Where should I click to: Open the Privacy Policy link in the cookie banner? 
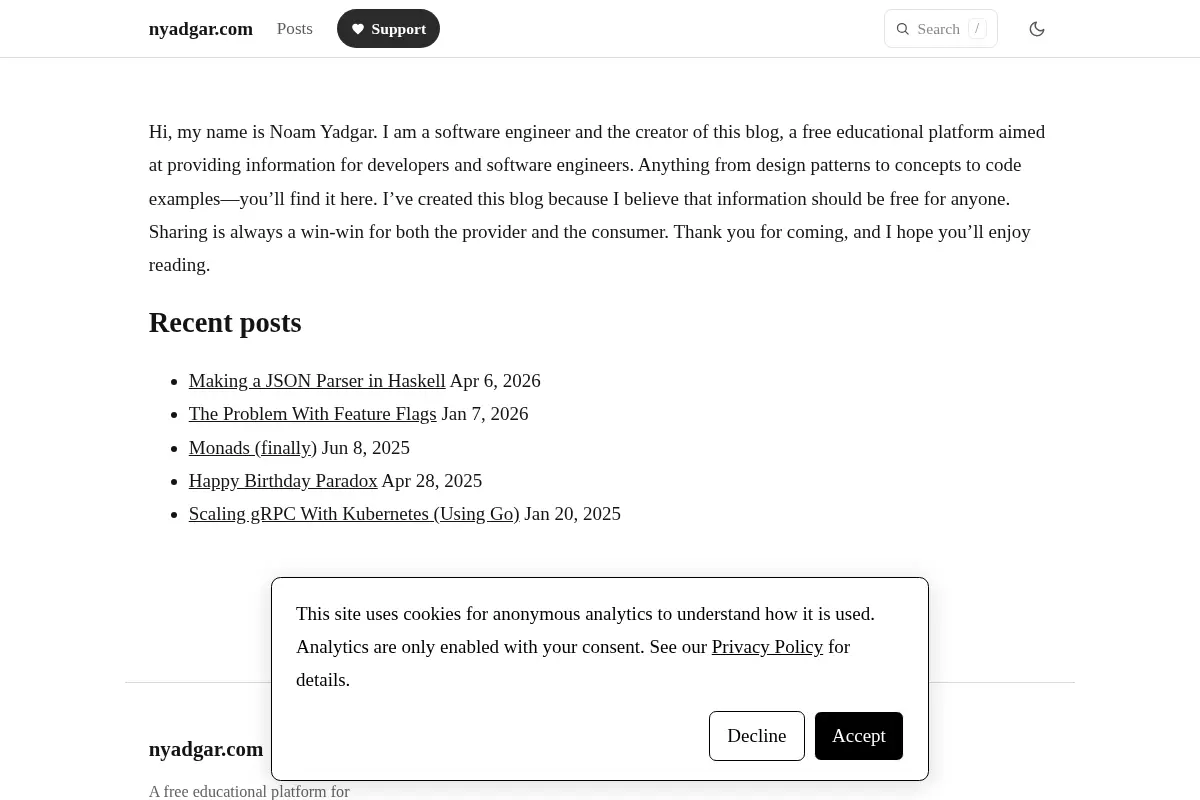(x=767, y=647)
